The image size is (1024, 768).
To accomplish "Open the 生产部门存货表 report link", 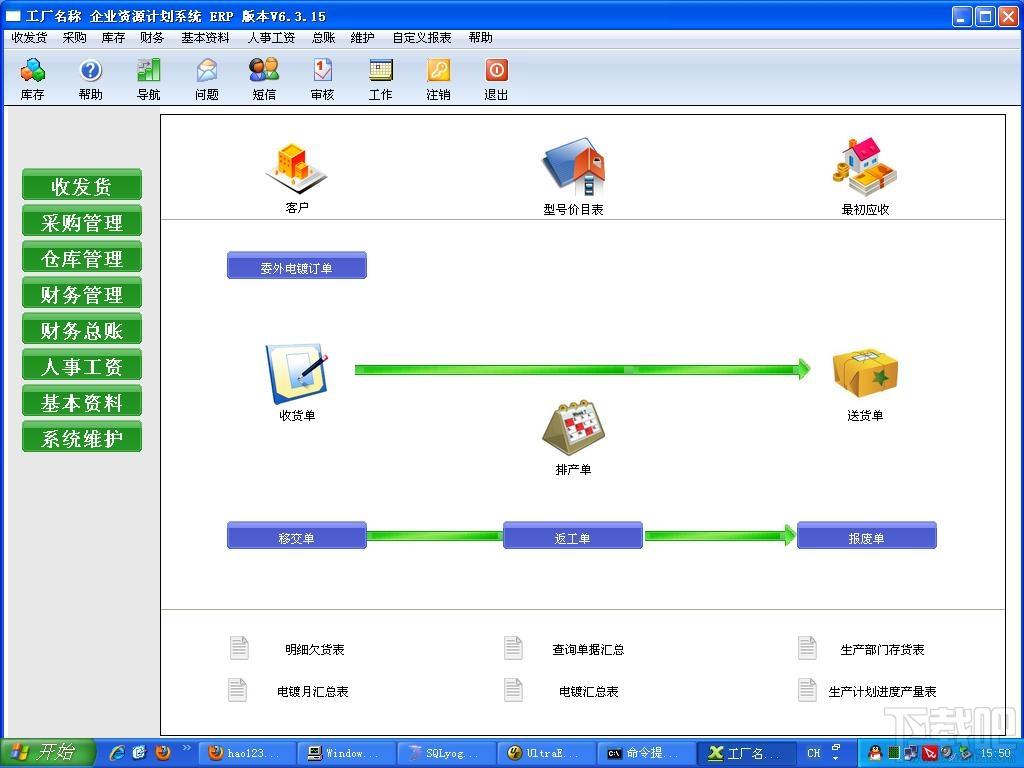I will pyautogui.click(x=882, y=649).
